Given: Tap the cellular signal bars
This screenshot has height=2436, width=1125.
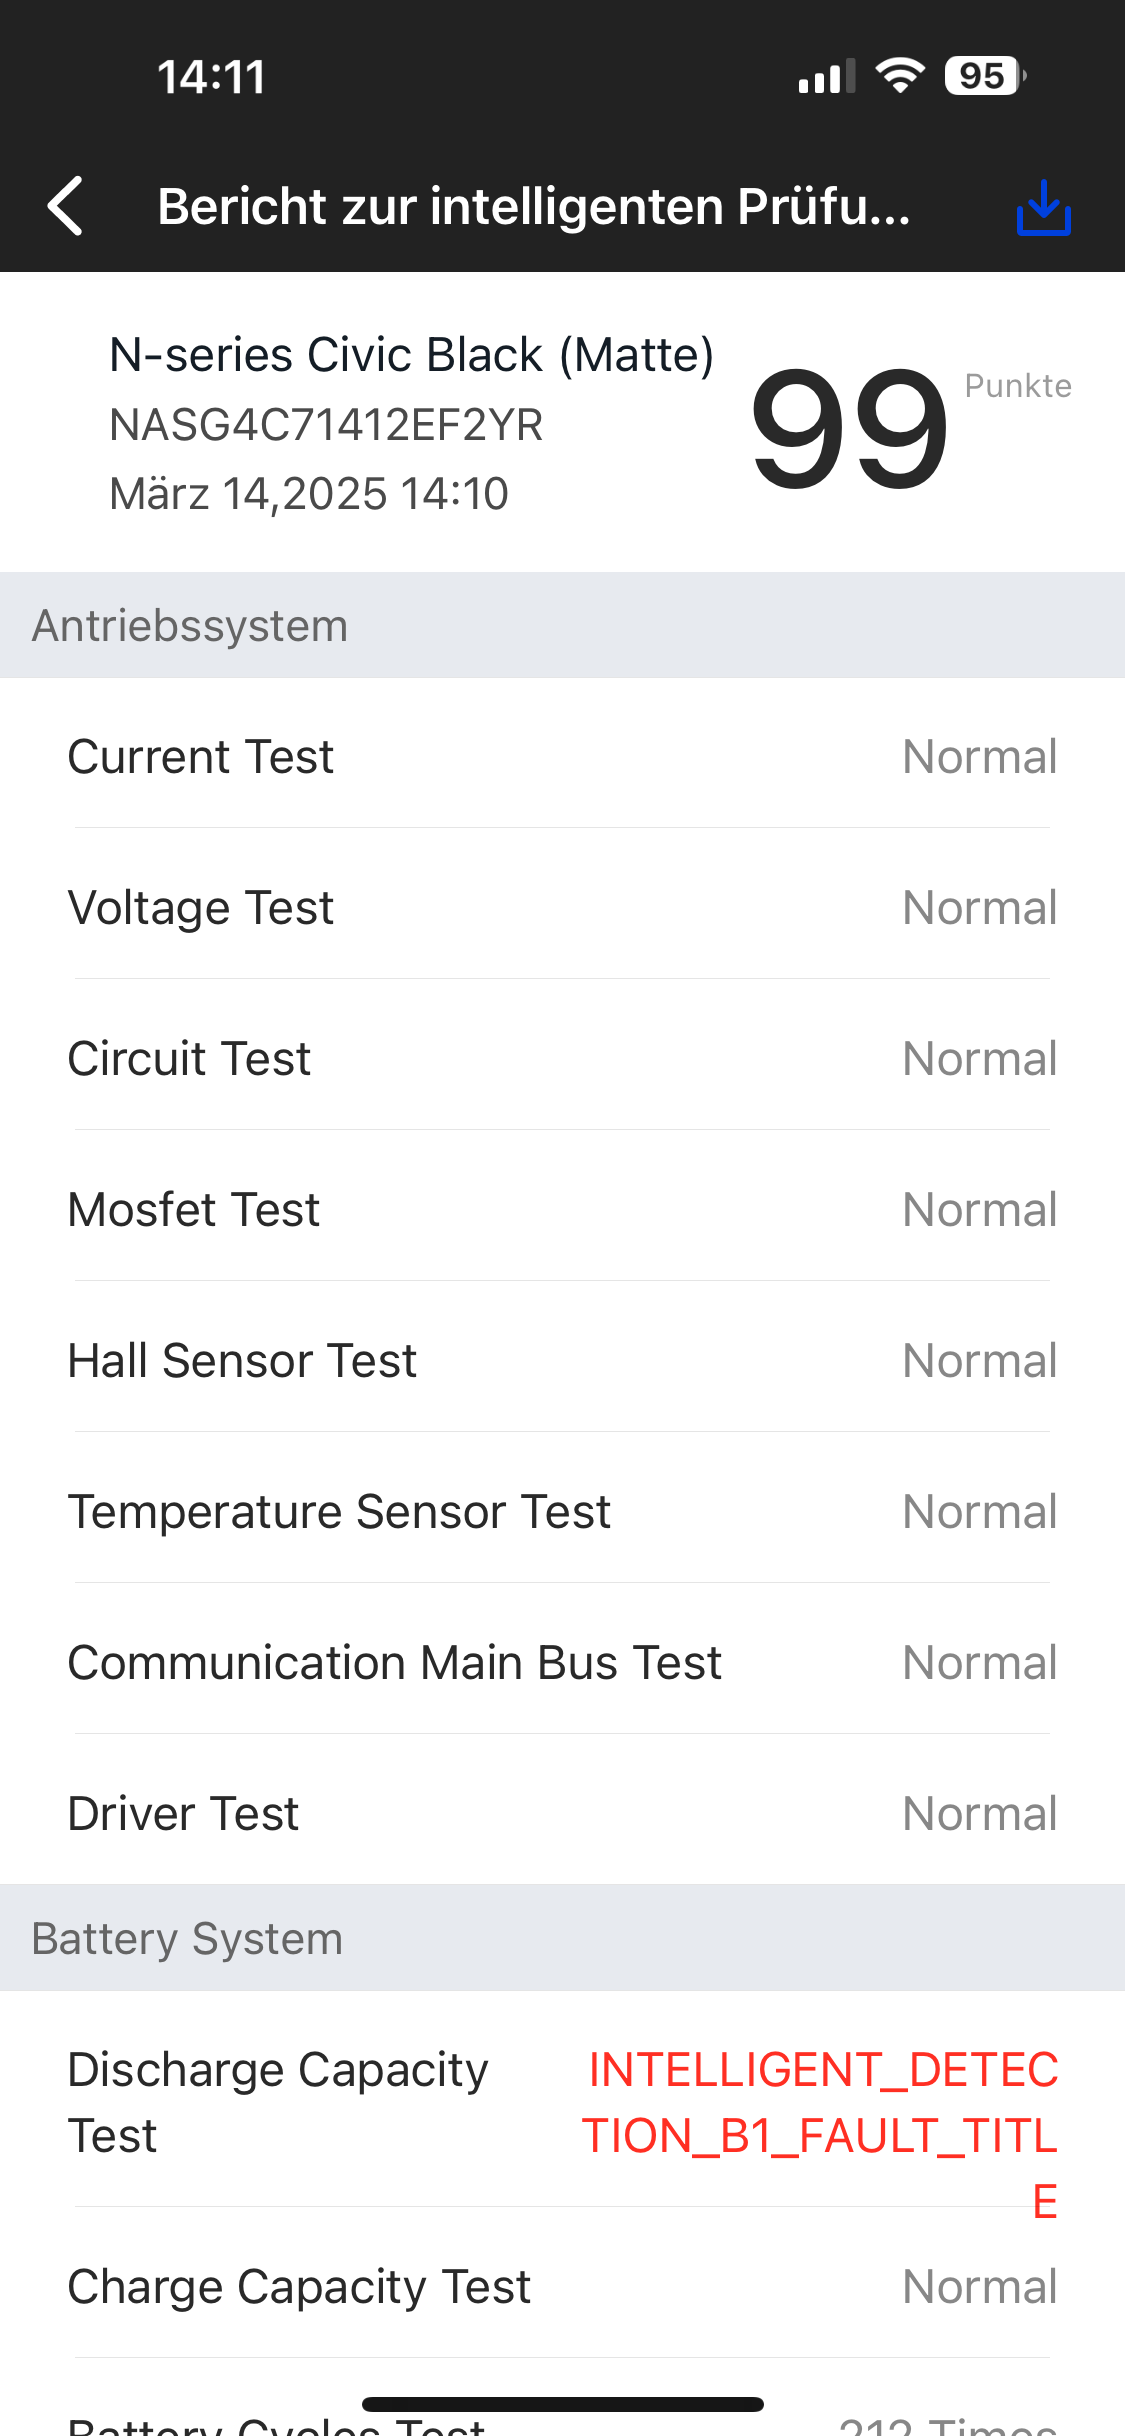Looking at the screenshot, I should (826, 76).
